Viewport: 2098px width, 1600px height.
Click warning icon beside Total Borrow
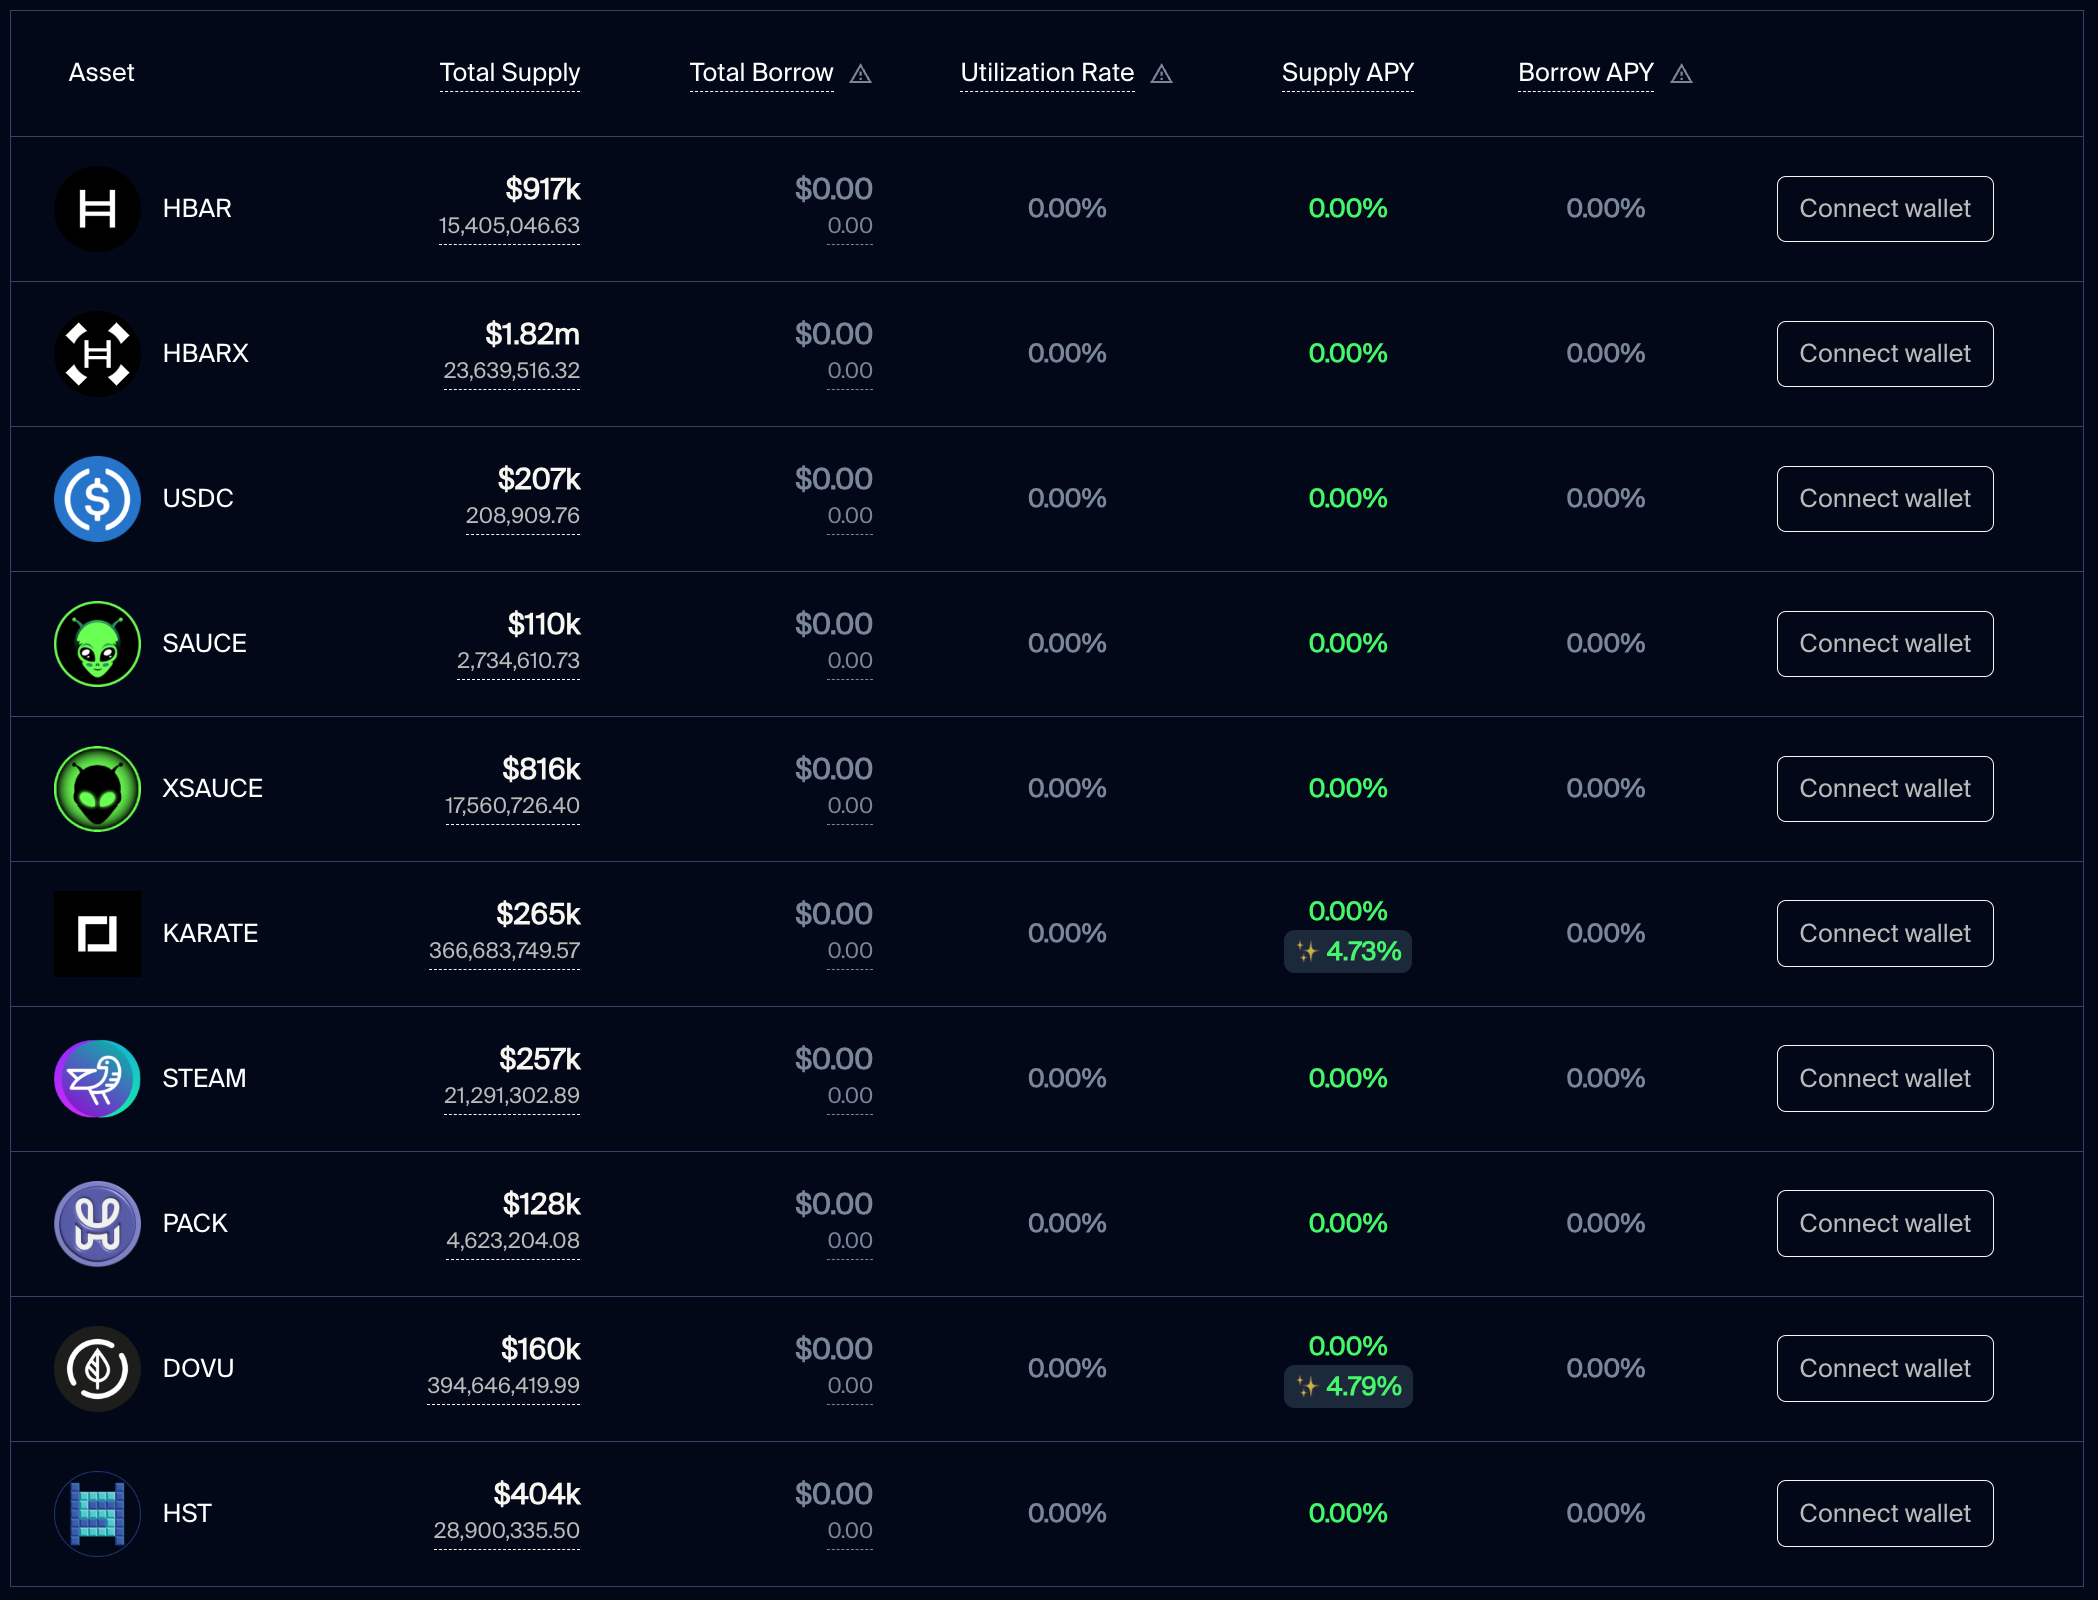861,74
